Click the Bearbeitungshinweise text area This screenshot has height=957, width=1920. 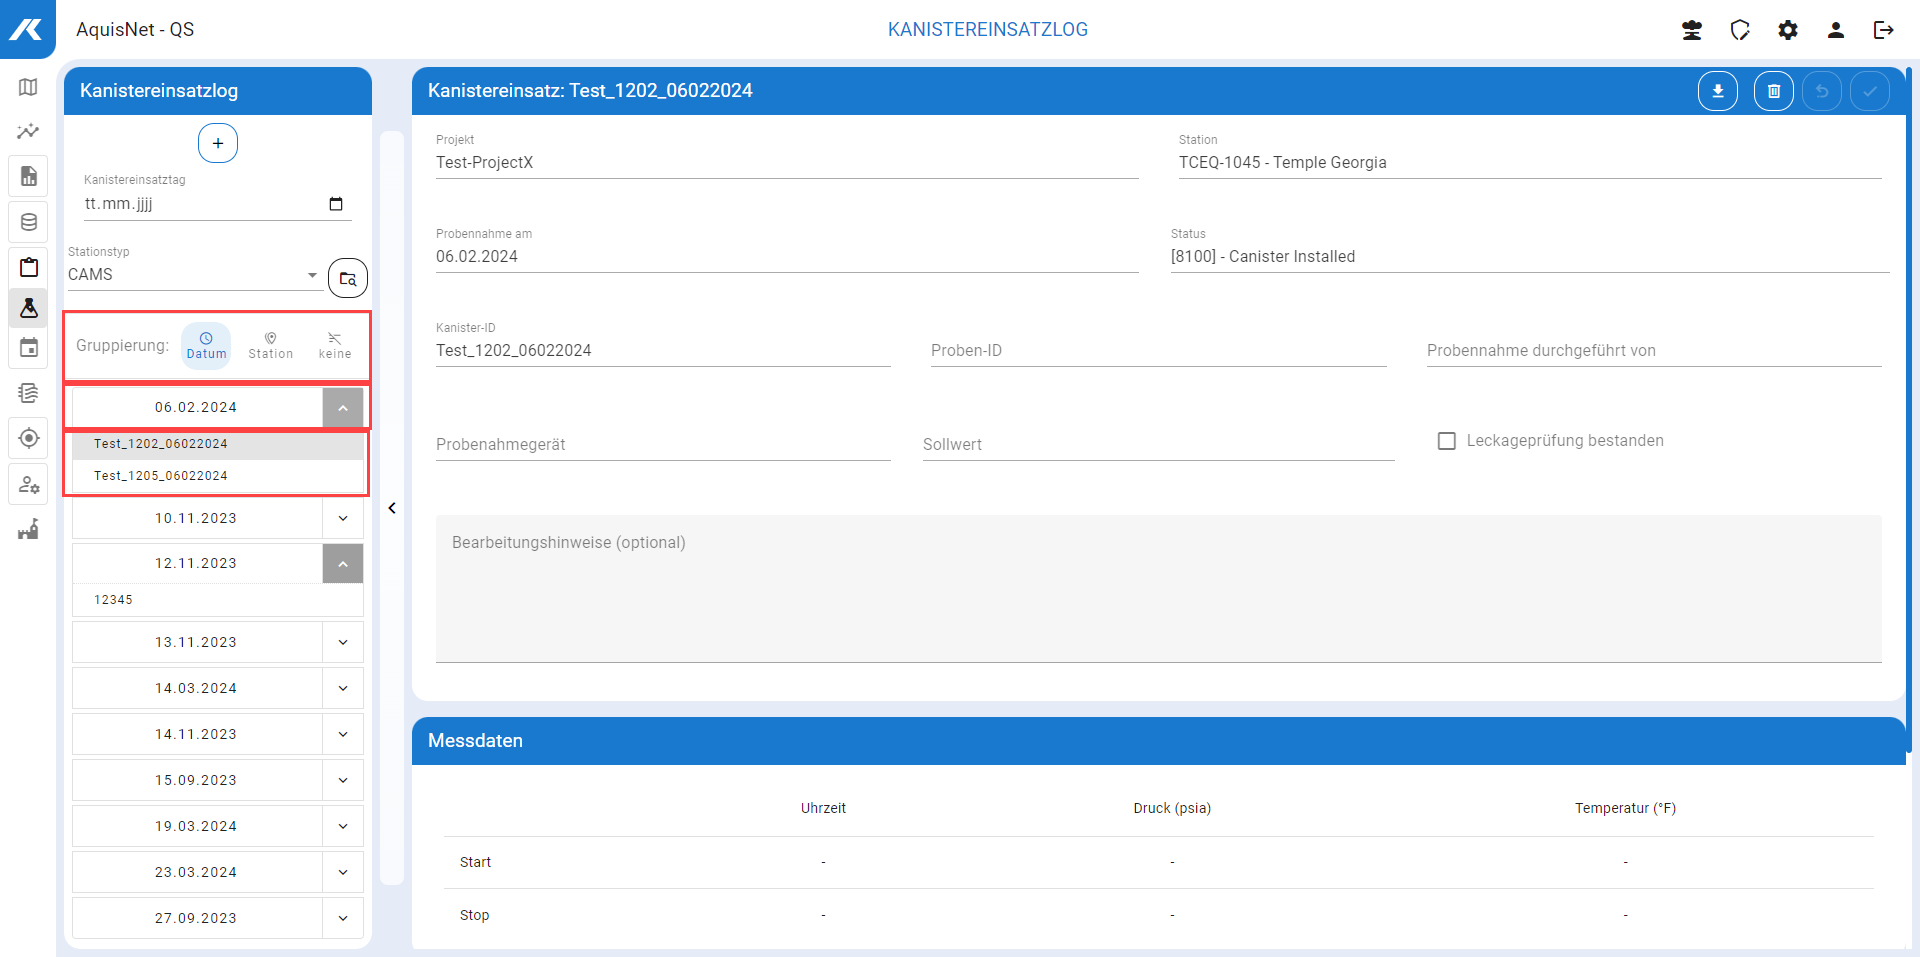tap(1158, 588)
